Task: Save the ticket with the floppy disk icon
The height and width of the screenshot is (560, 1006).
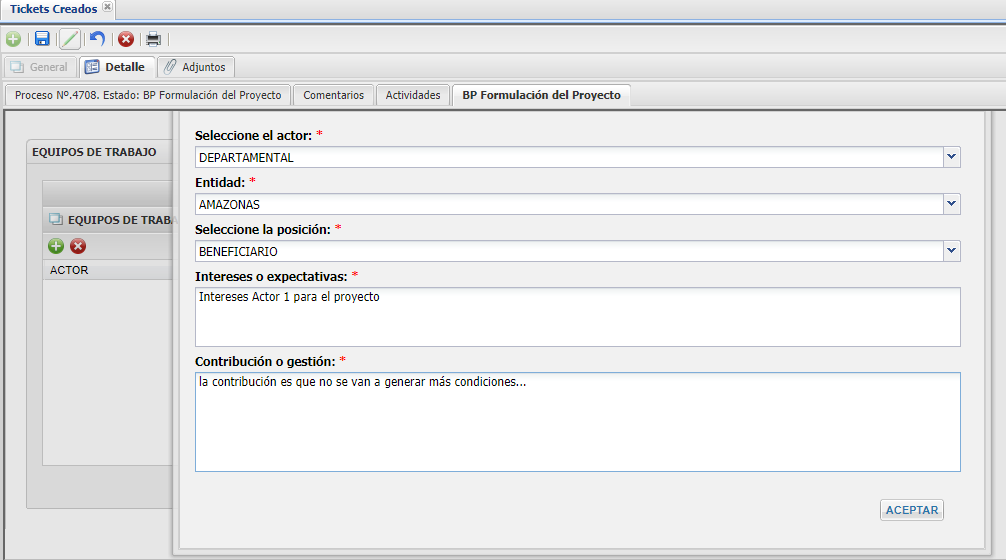Action: tap(42, 39)
